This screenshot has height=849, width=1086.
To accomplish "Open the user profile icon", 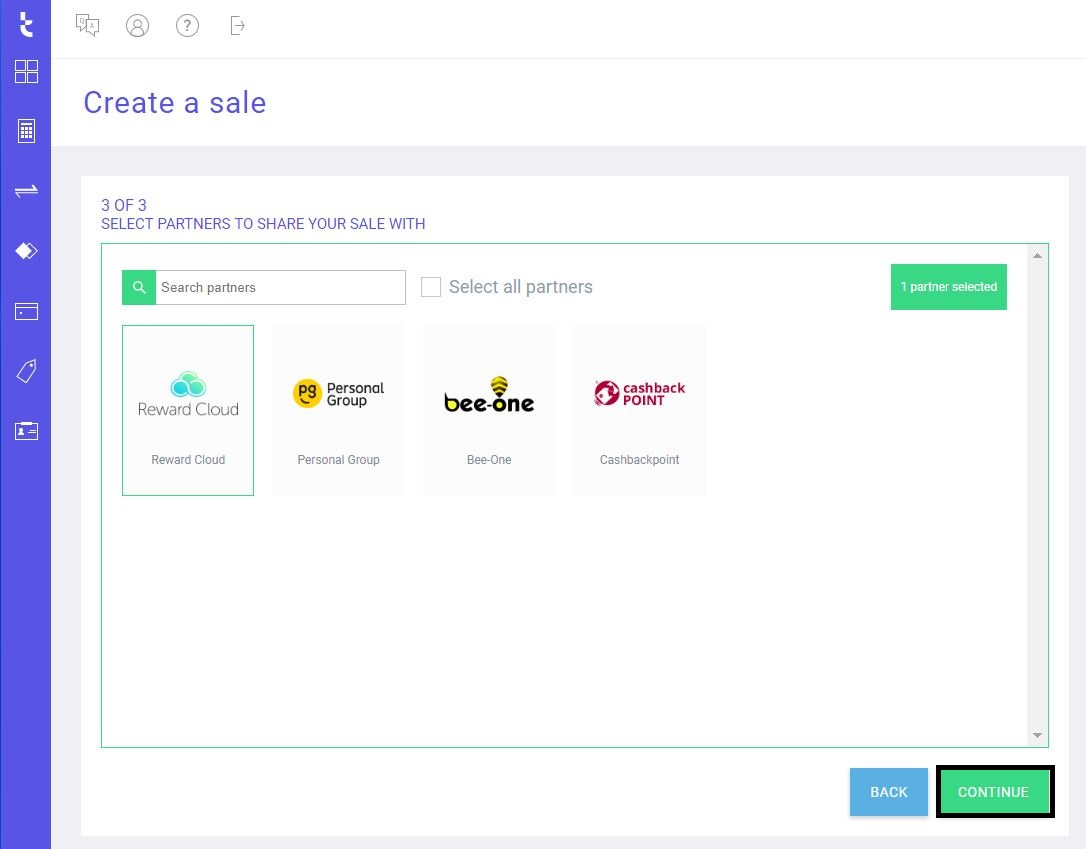I will click(137, 26).
